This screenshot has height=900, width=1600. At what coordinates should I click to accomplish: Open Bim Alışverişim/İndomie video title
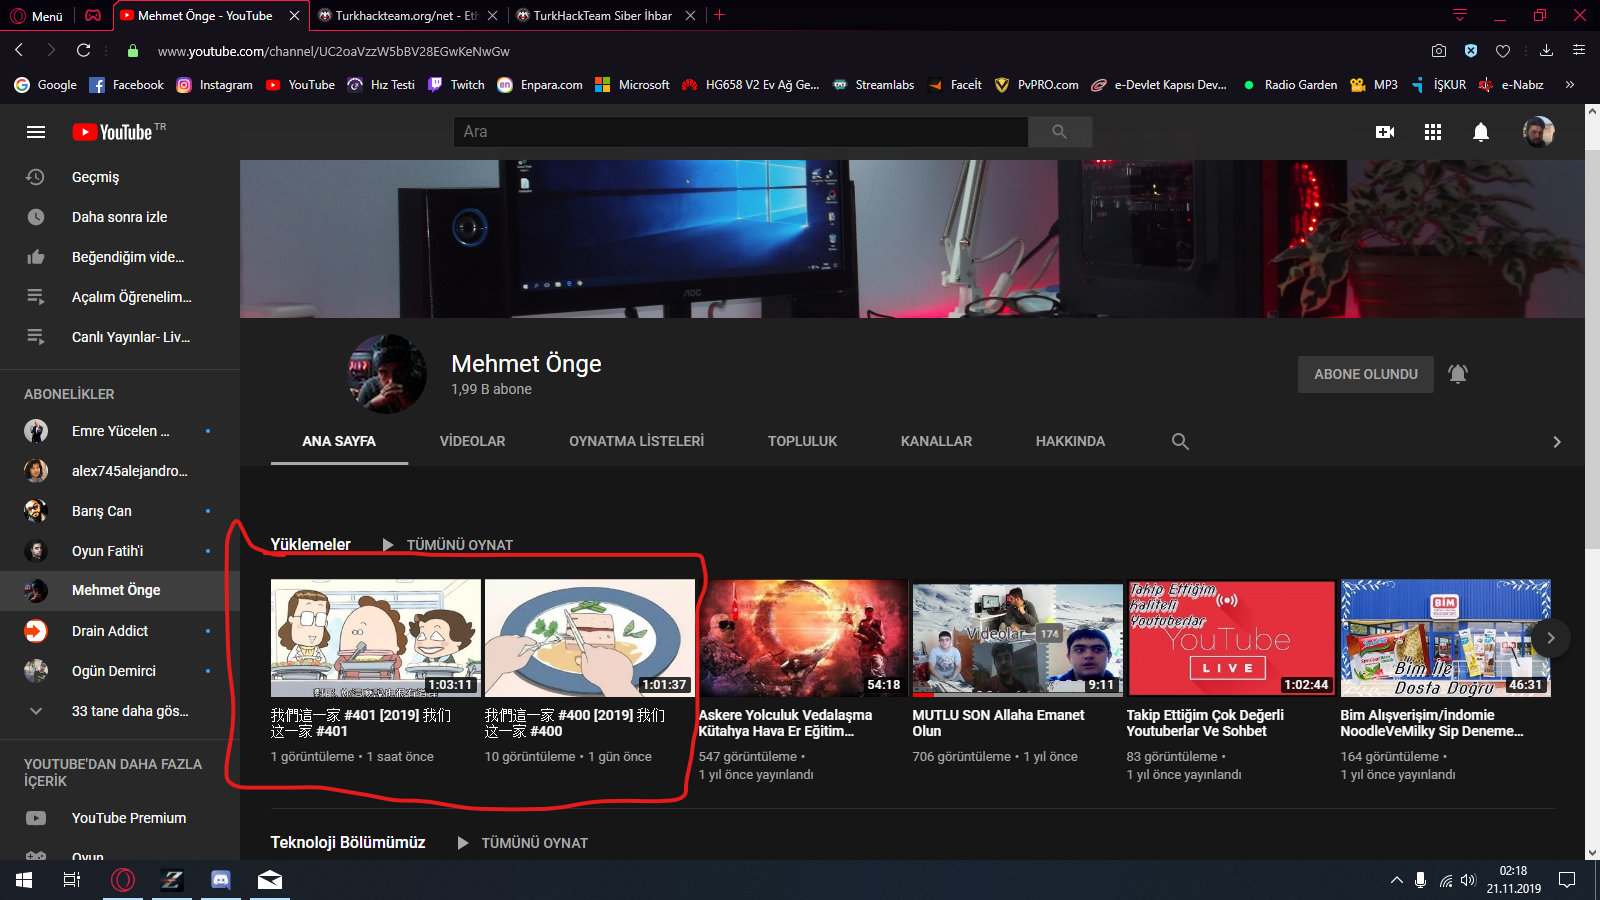pyautogui.click(x=1432, y=723)
